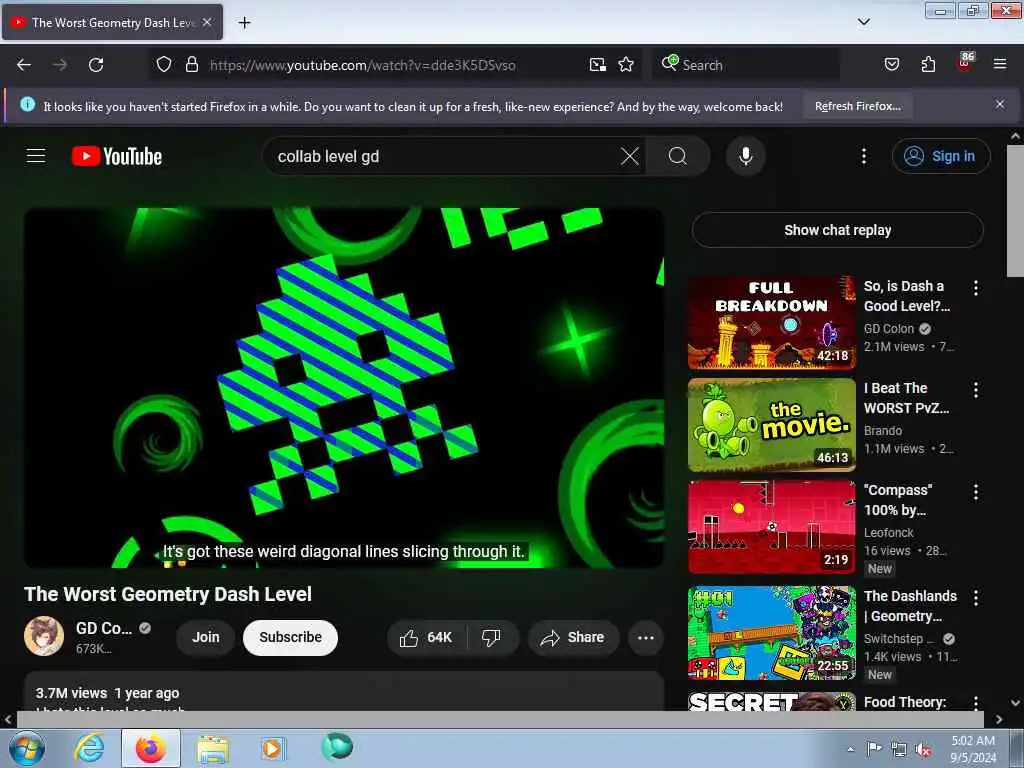Open Full Breakdown video thumbnail

772,323
